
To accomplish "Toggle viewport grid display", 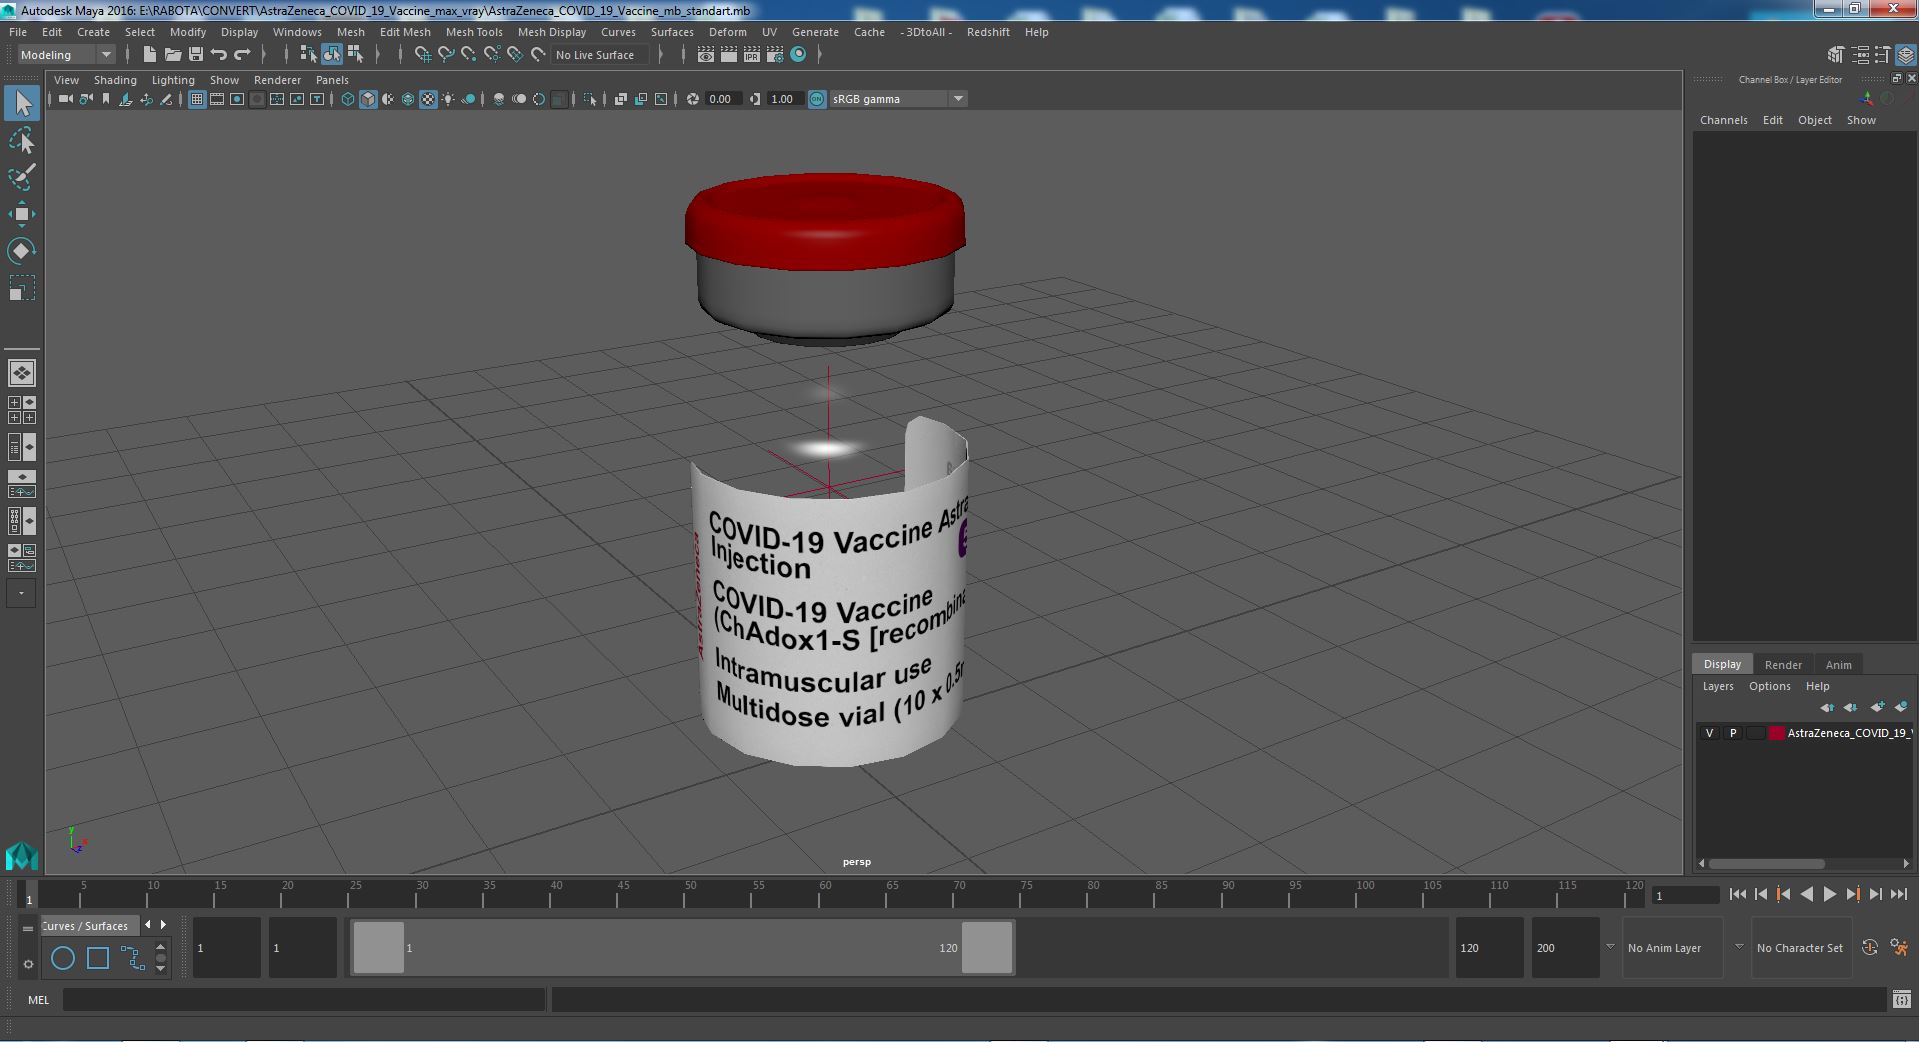I will (197, 99).
